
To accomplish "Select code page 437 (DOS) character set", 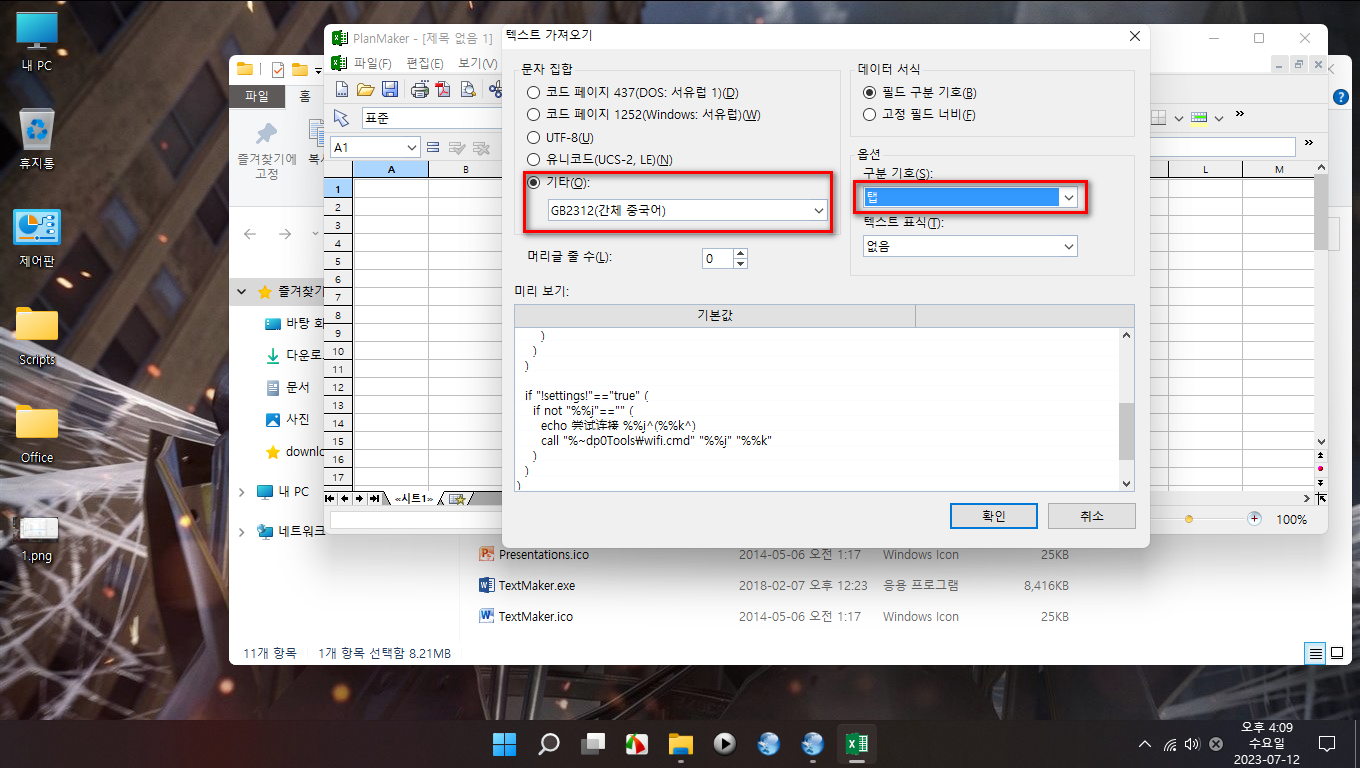I will pyautogui.click(x=534, y=92).
